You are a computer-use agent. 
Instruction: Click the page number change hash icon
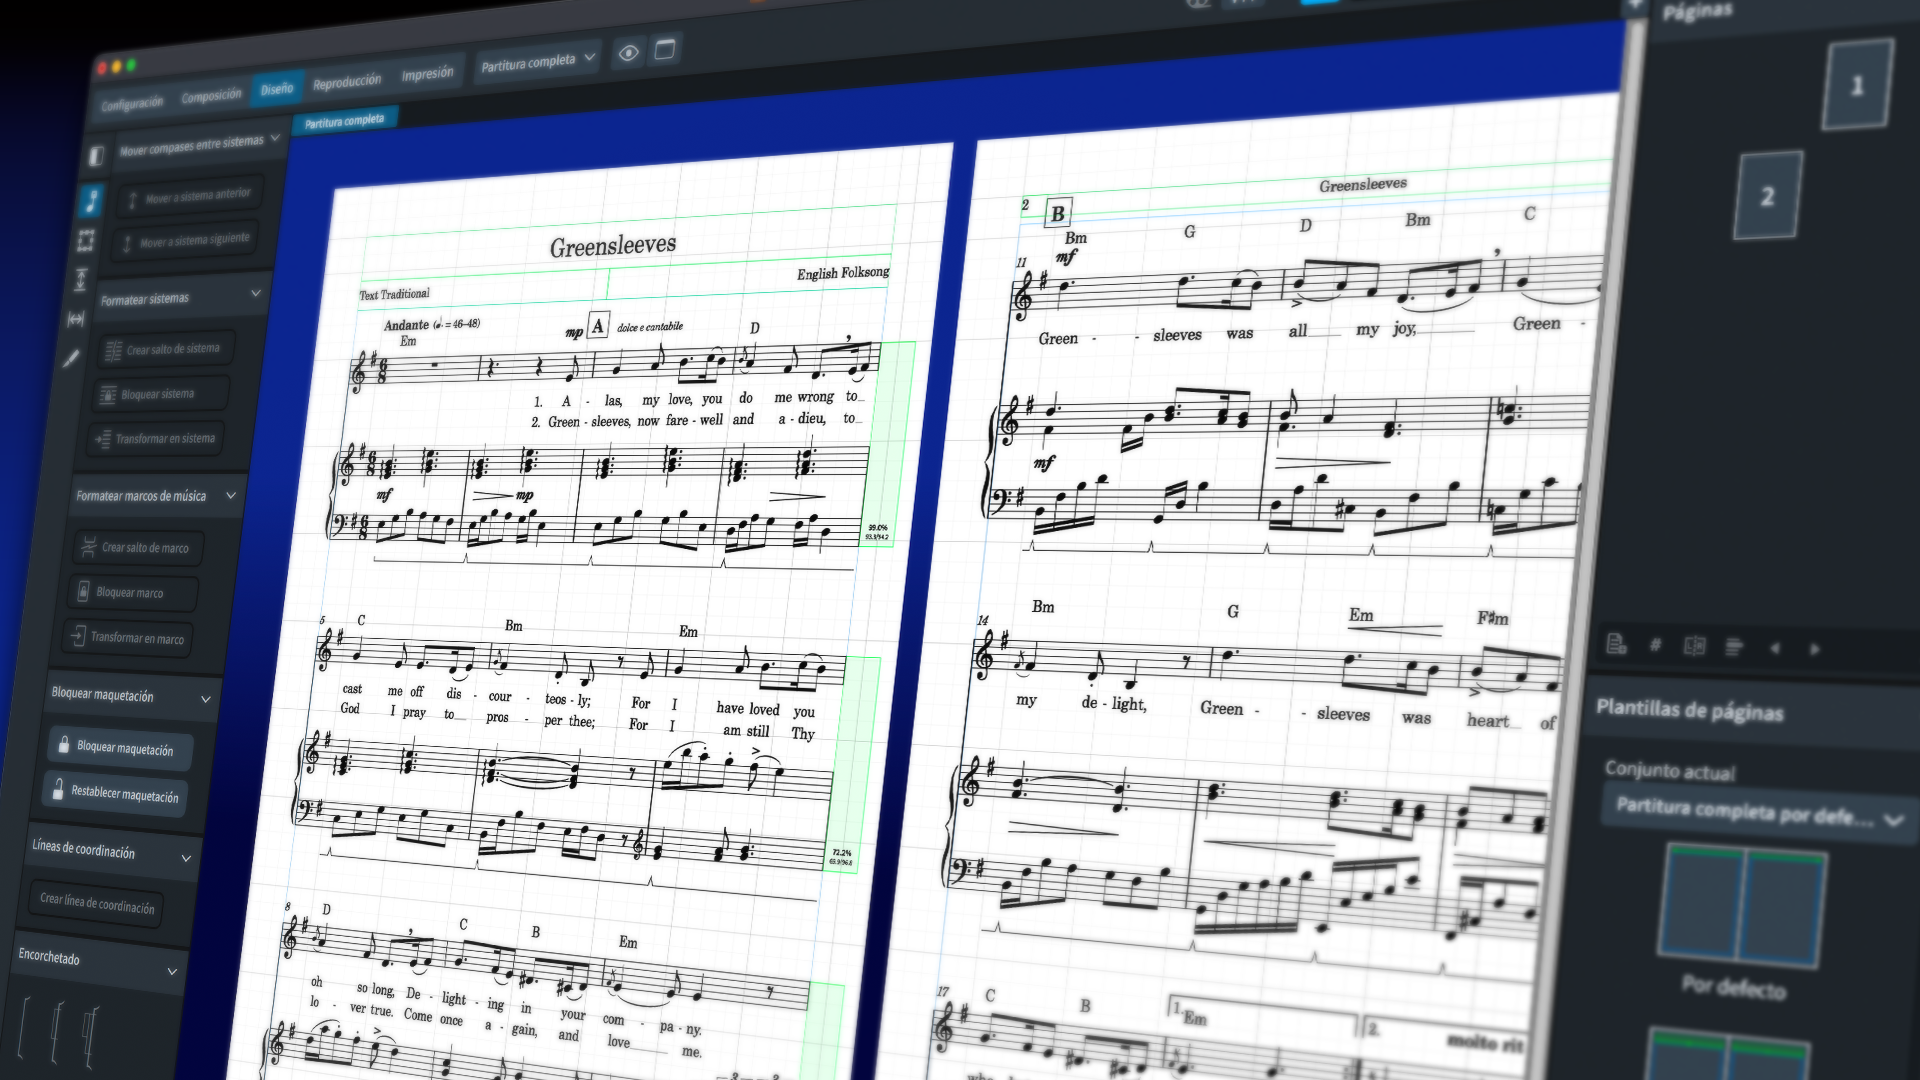click(x=1655, y=645)
